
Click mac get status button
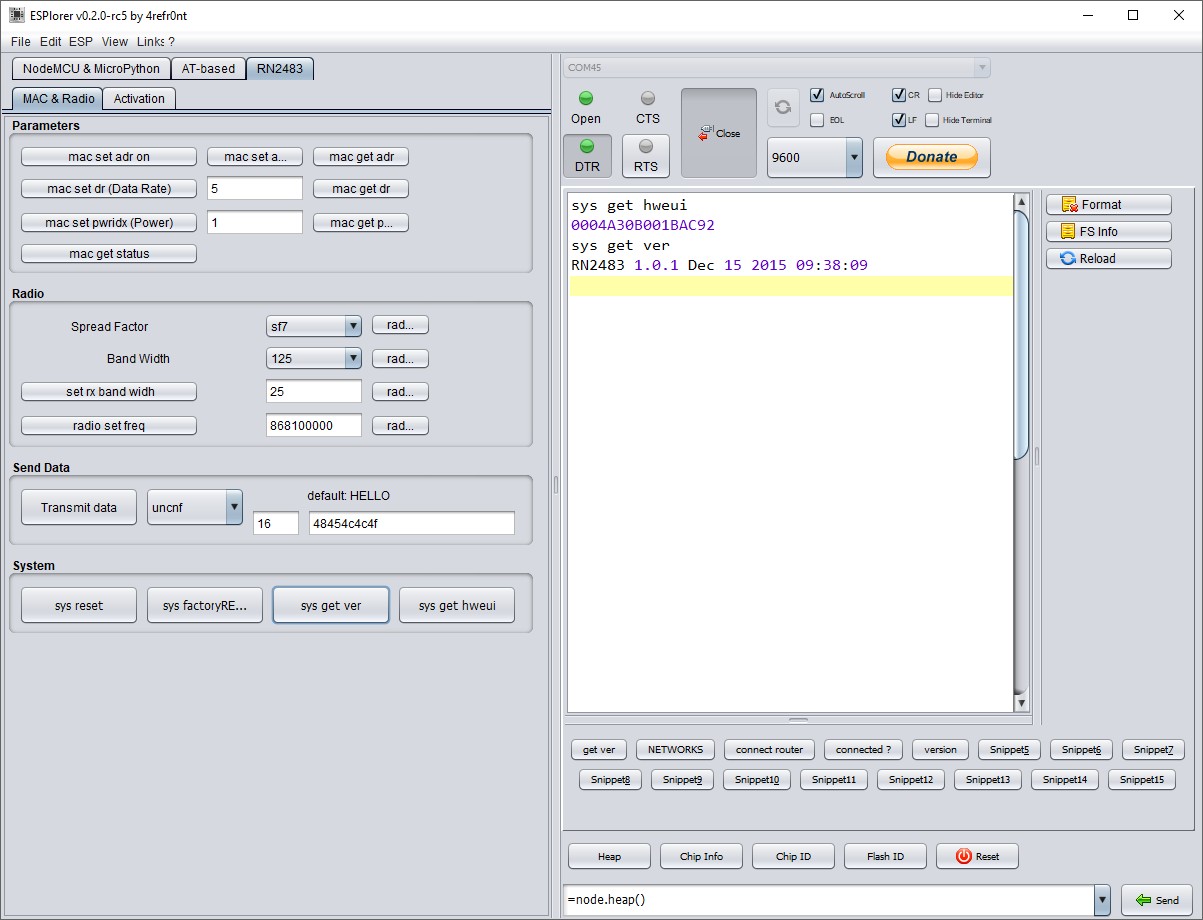(x=109, y=253)
